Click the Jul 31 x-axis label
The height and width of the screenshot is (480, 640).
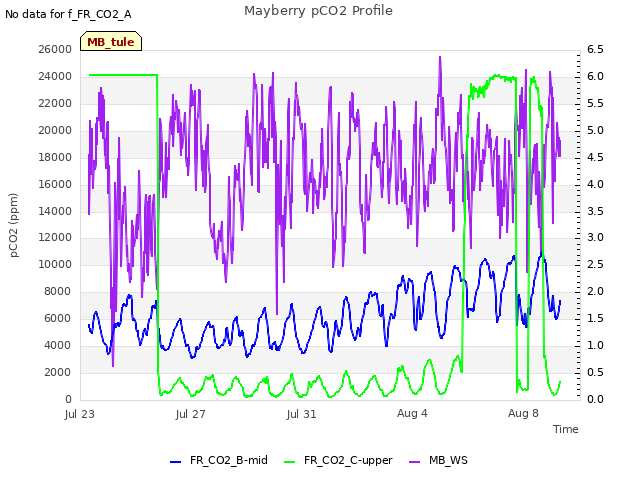coord(301,414)
